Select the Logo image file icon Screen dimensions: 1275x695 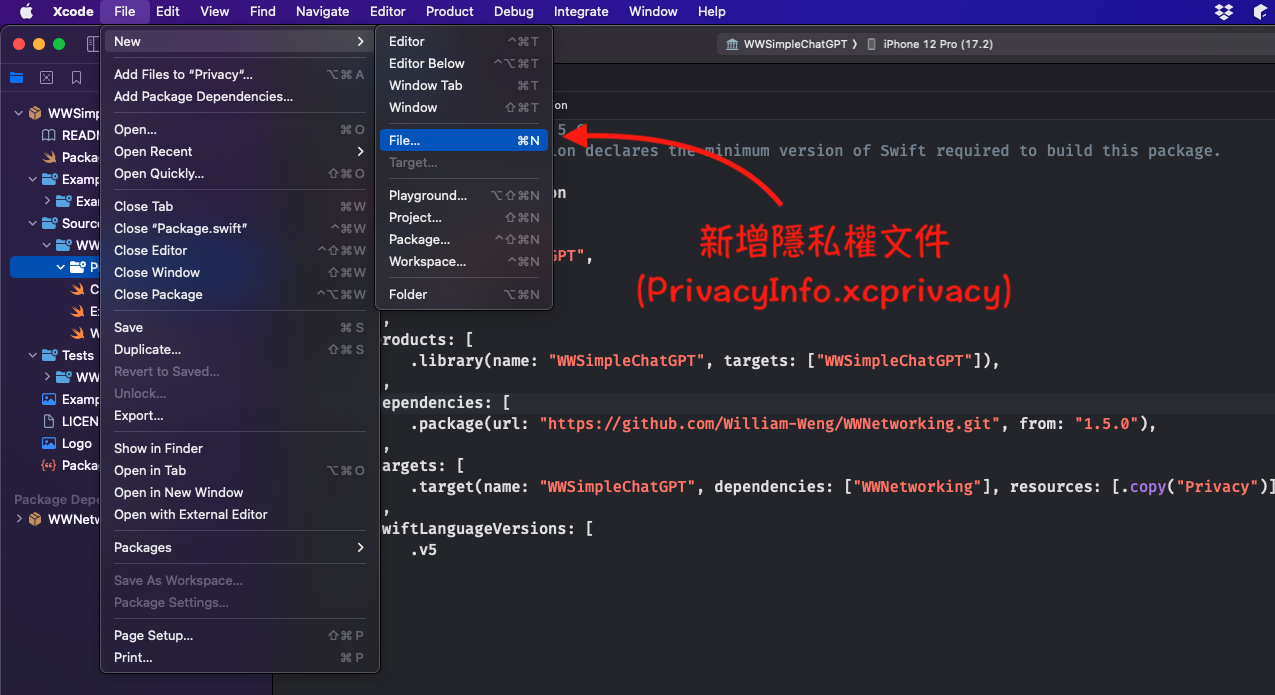click(x=49, y=443)
